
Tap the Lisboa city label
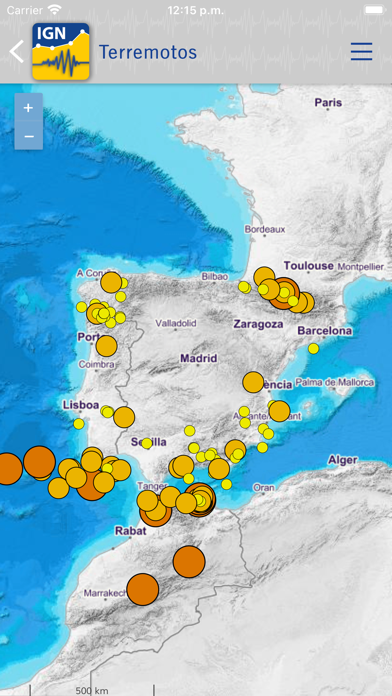pyautogui.click(x=81, y=405)
